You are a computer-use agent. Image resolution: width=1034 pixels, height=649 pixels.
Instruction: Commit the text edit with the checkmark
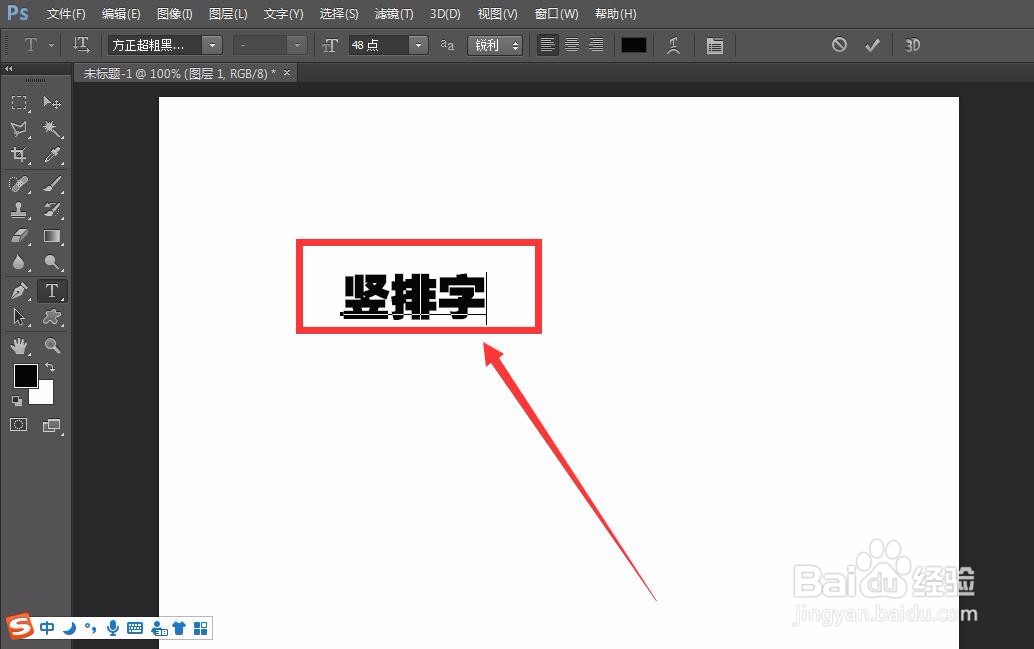pos(872,45)
